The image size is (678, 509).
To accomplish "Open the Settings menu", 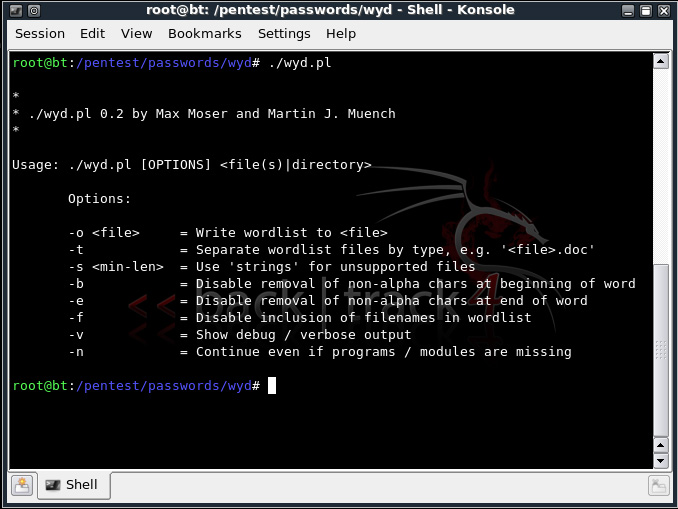I will 284,34.
